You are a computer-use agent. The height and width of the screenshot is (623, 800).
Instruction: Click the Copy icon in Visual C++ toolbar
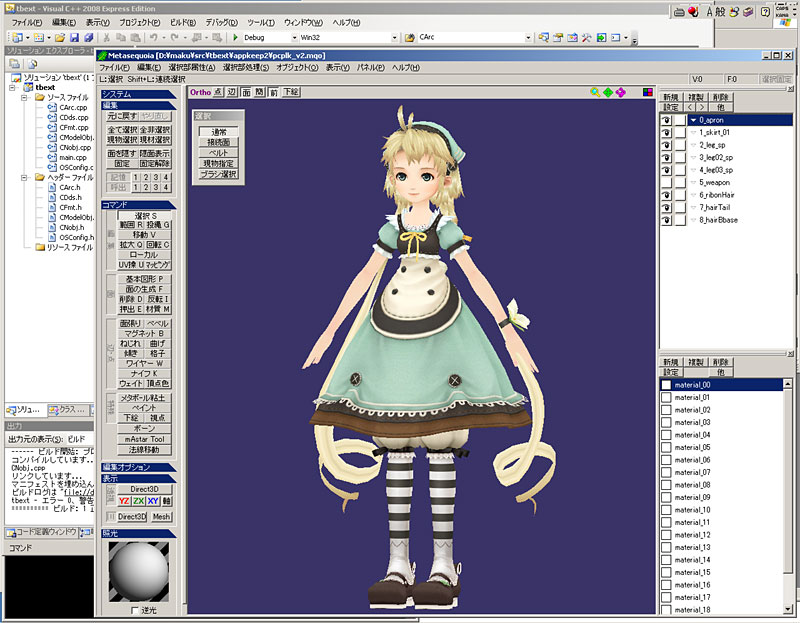pyautogui.click(x=121, y=38)
